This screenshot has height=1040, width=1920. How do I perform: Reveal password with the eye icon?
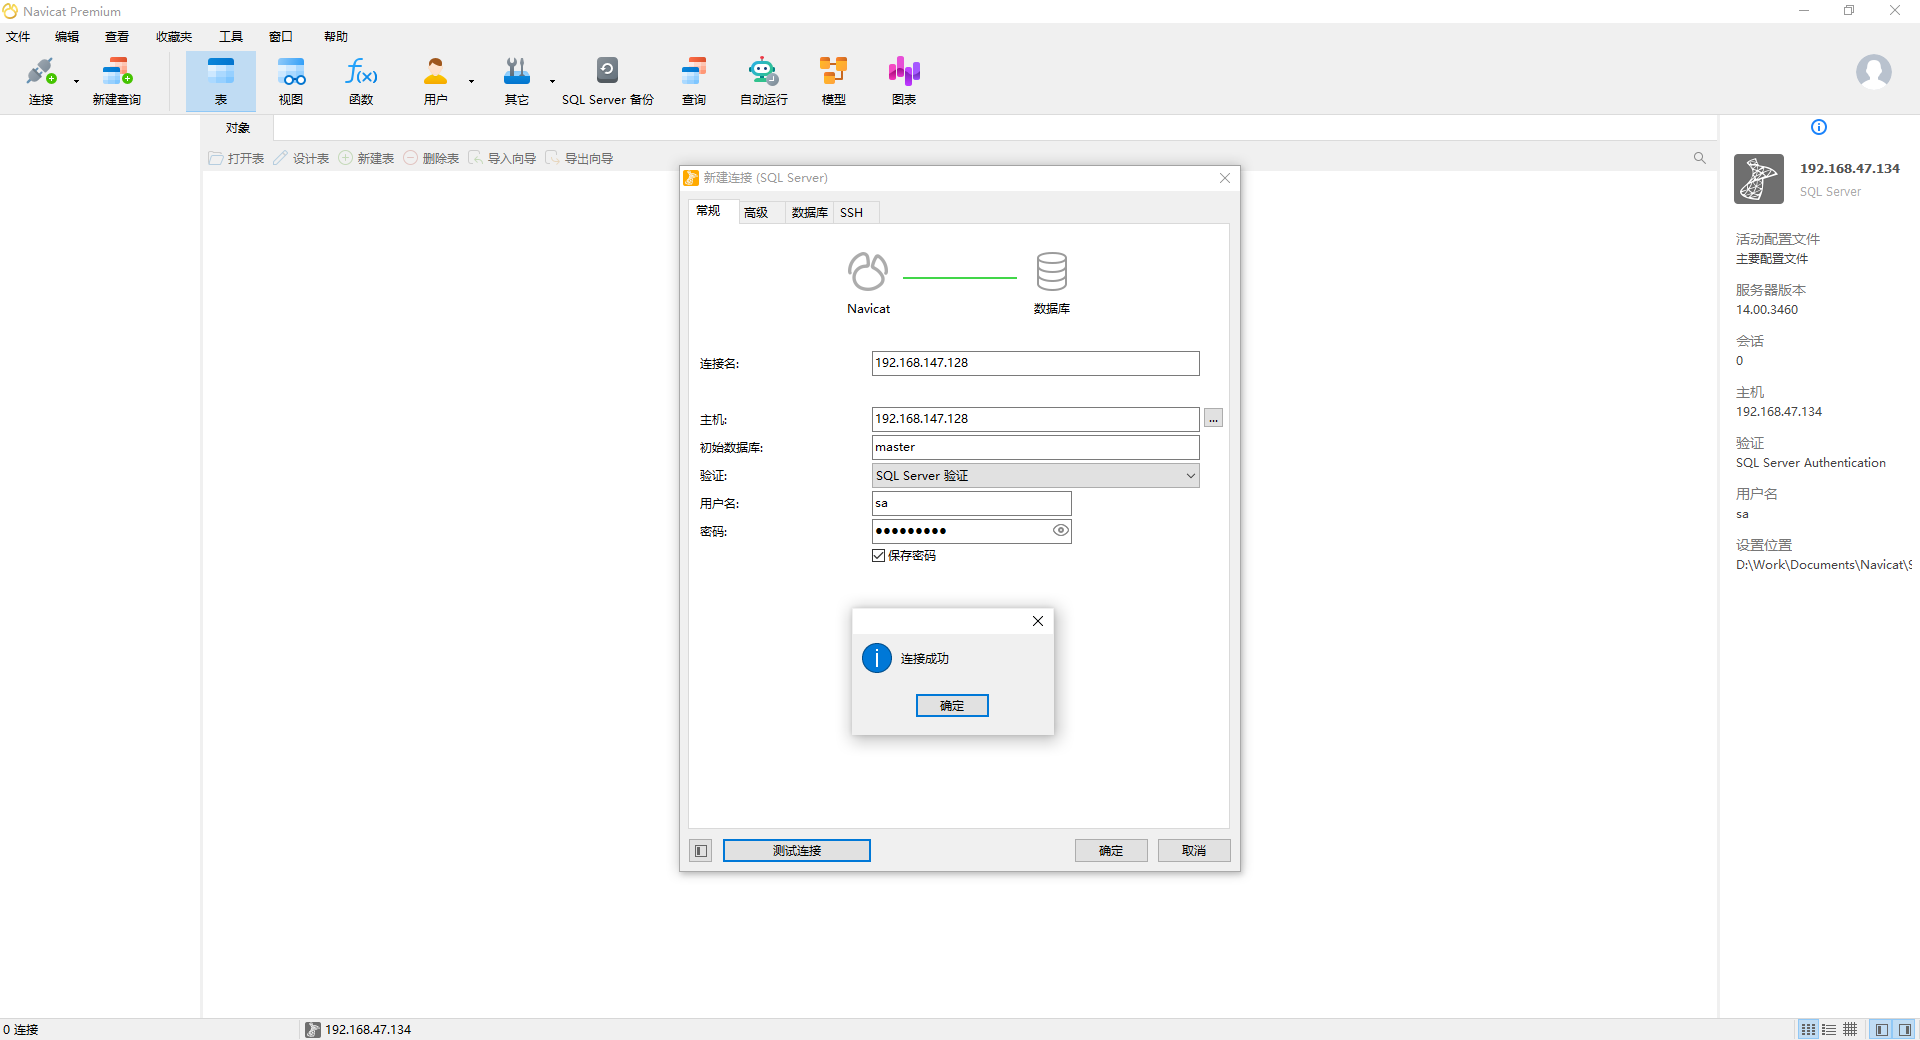(x=1060, y=531)
